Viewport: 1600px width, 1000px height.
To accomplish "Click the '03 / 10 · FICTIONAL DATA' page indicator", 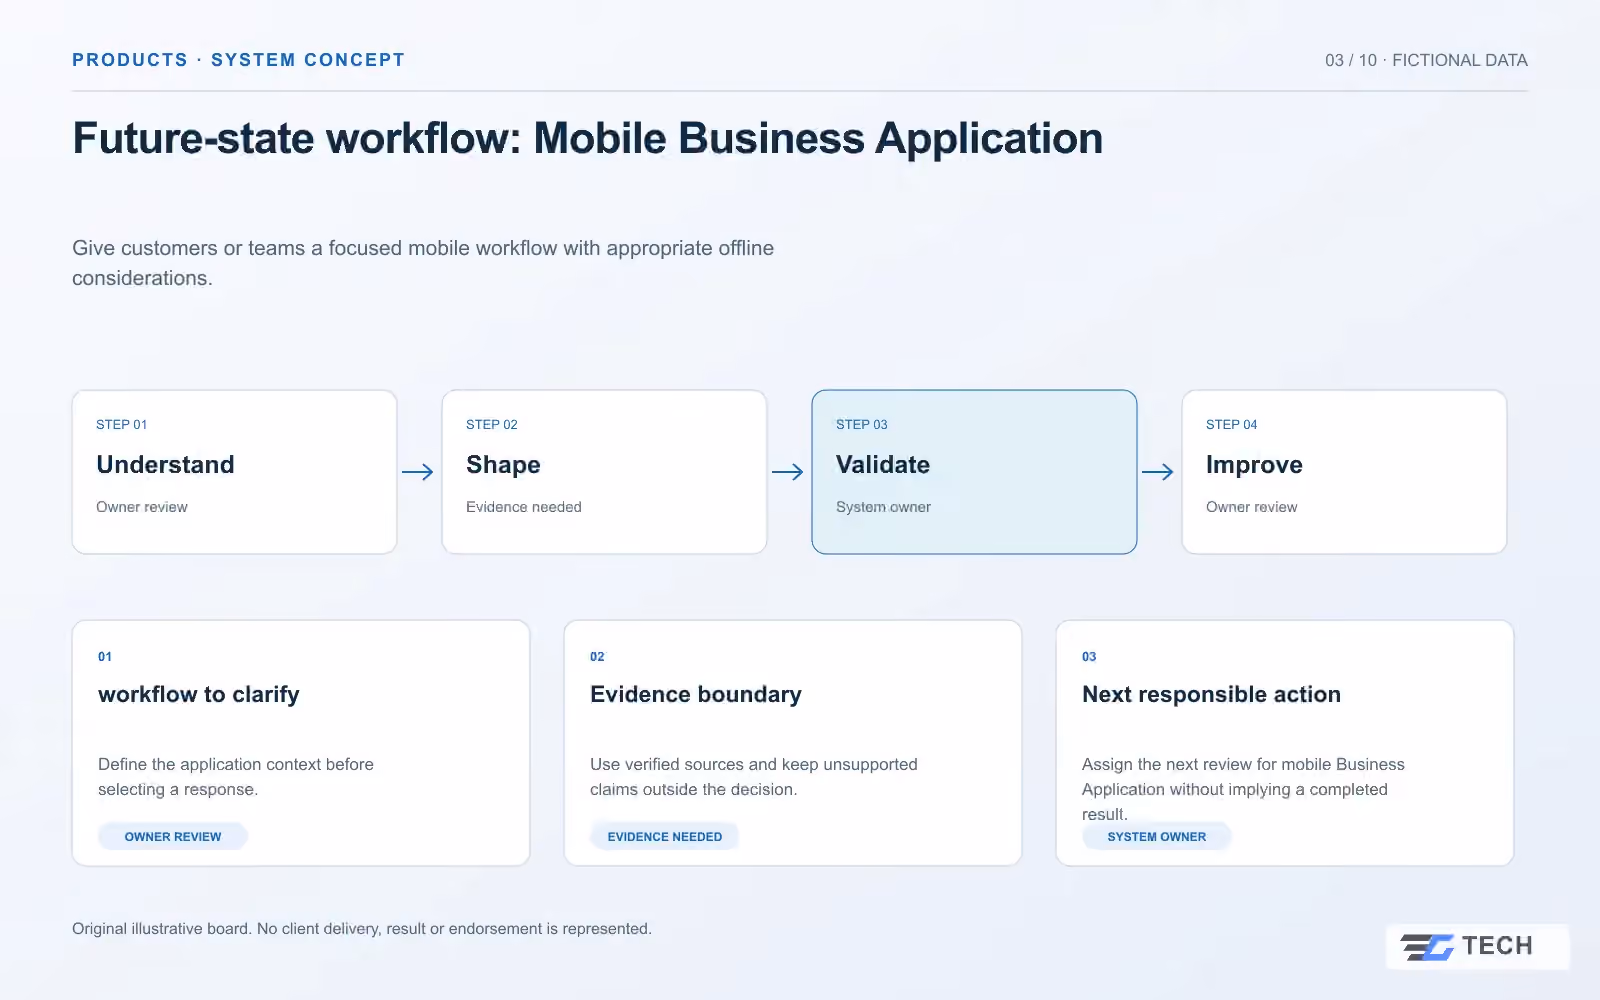I will coord(1427,60).
